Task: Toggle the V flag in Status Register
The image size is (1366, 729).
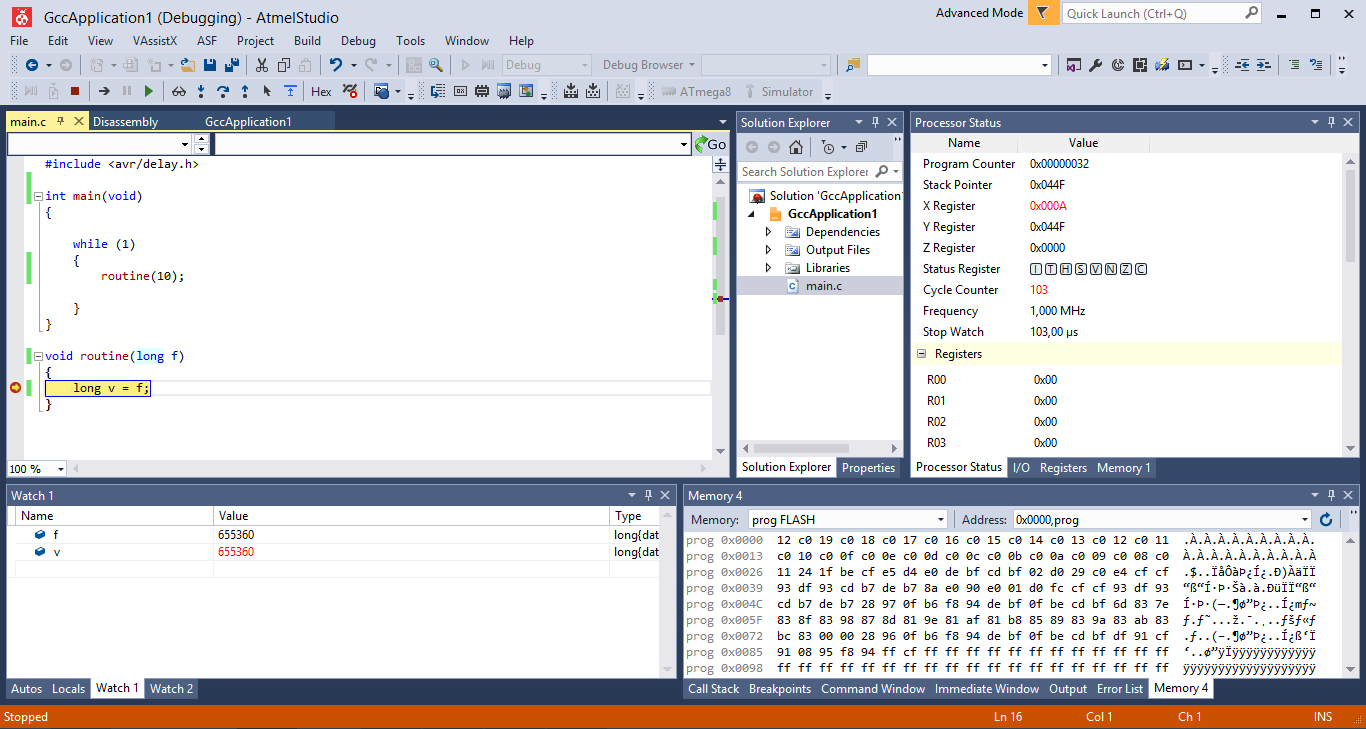Action: click(1096, 269)
